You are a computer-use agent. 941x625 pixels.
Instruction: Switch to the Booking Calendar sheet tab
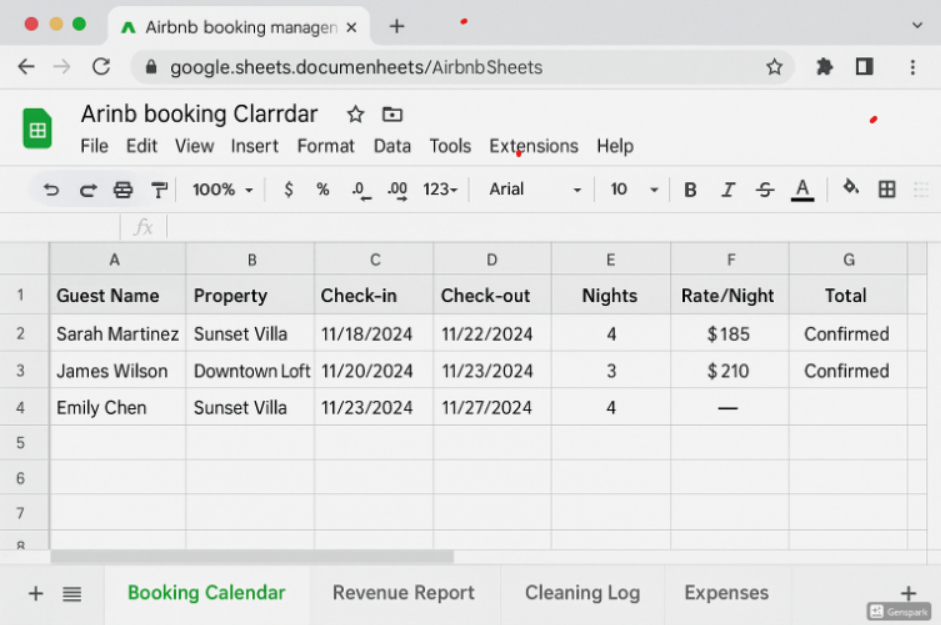[206, 593]
